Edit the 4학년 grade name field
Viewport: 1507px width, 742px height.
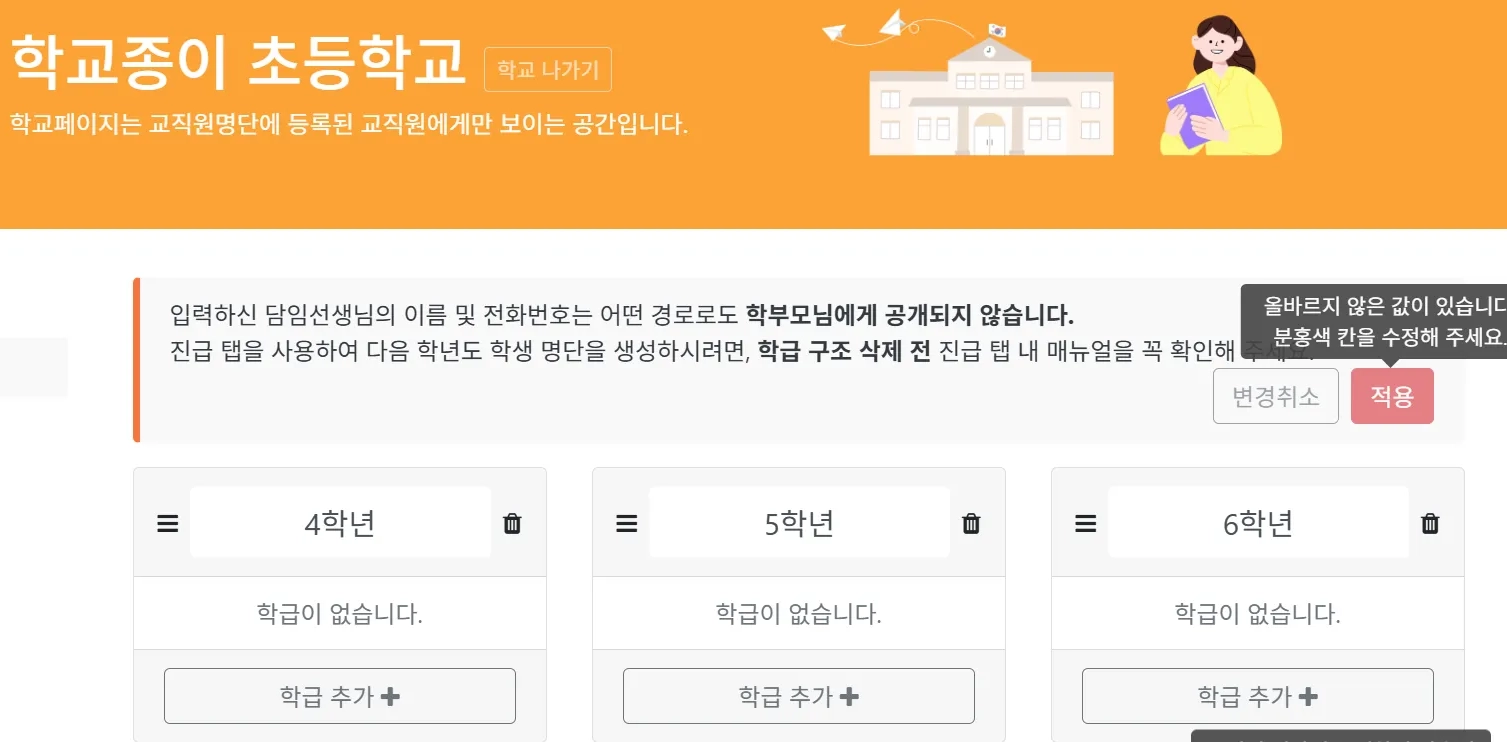[340, 523]
